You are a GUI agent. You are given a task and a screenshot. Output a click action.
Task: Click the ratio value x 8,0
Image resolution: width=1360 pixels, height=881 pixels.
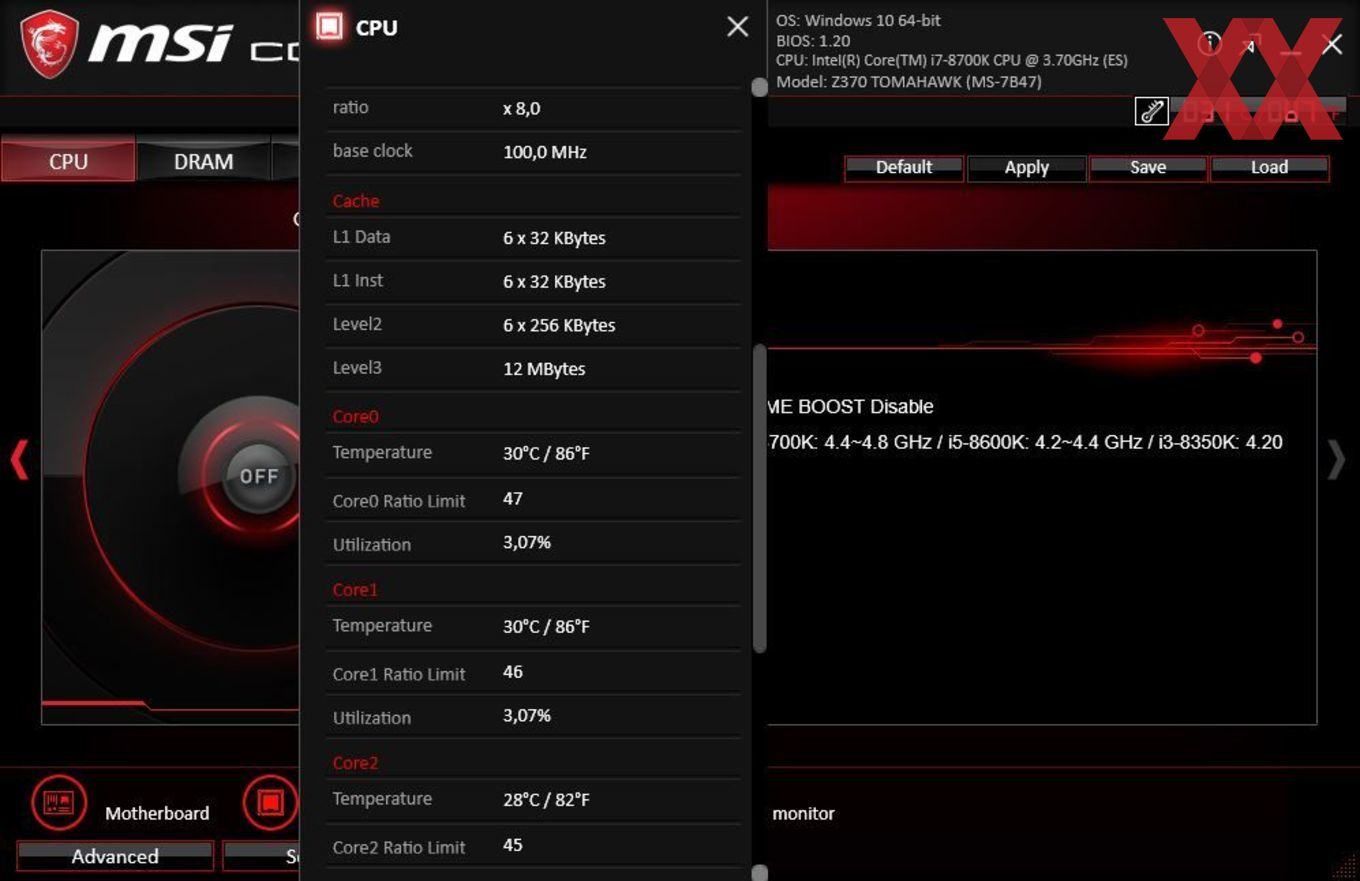[x=522, y=108]
